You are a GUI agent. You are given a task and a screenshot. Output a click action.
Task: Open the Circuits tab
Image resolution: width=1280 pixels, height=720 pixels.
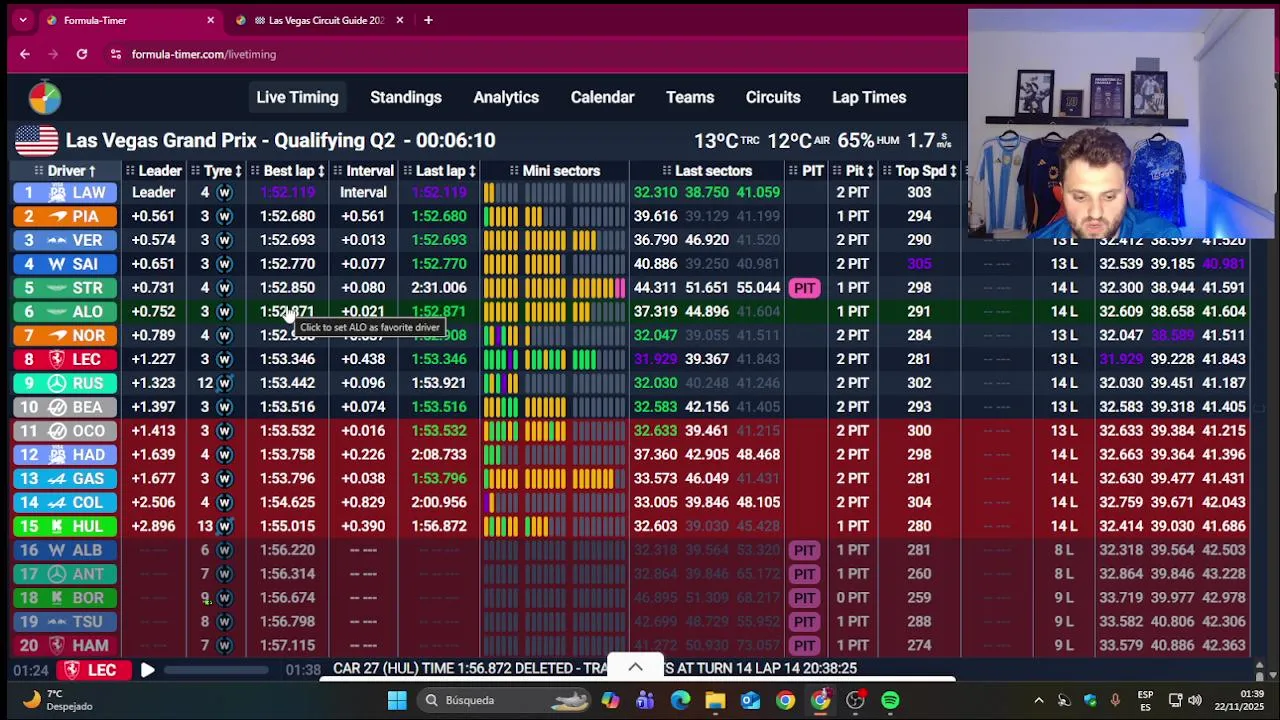pos(773,98)
